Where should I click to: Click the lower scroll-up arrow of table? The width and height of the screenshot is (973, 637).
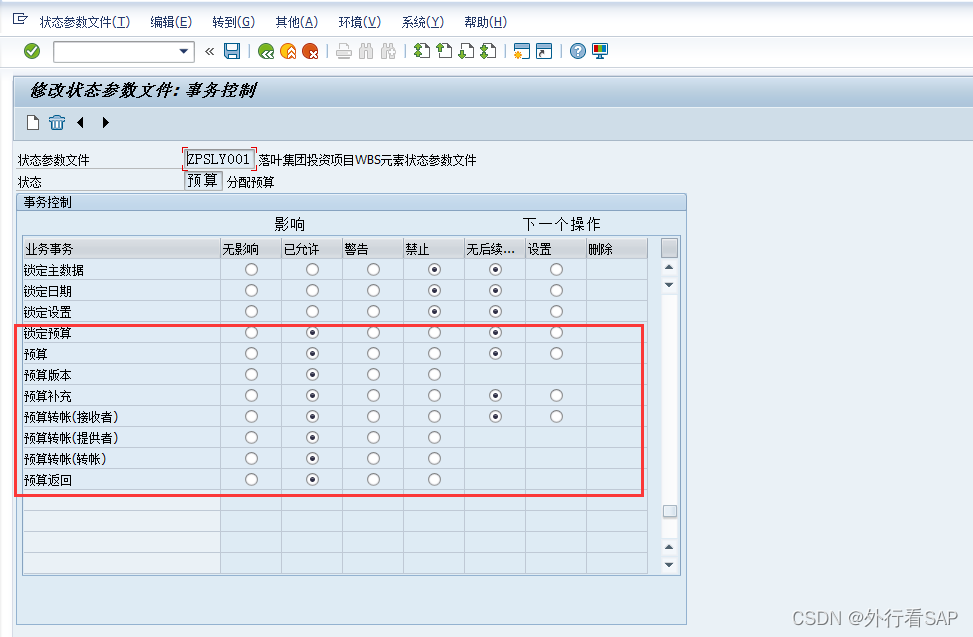click(x=669, y=547)
